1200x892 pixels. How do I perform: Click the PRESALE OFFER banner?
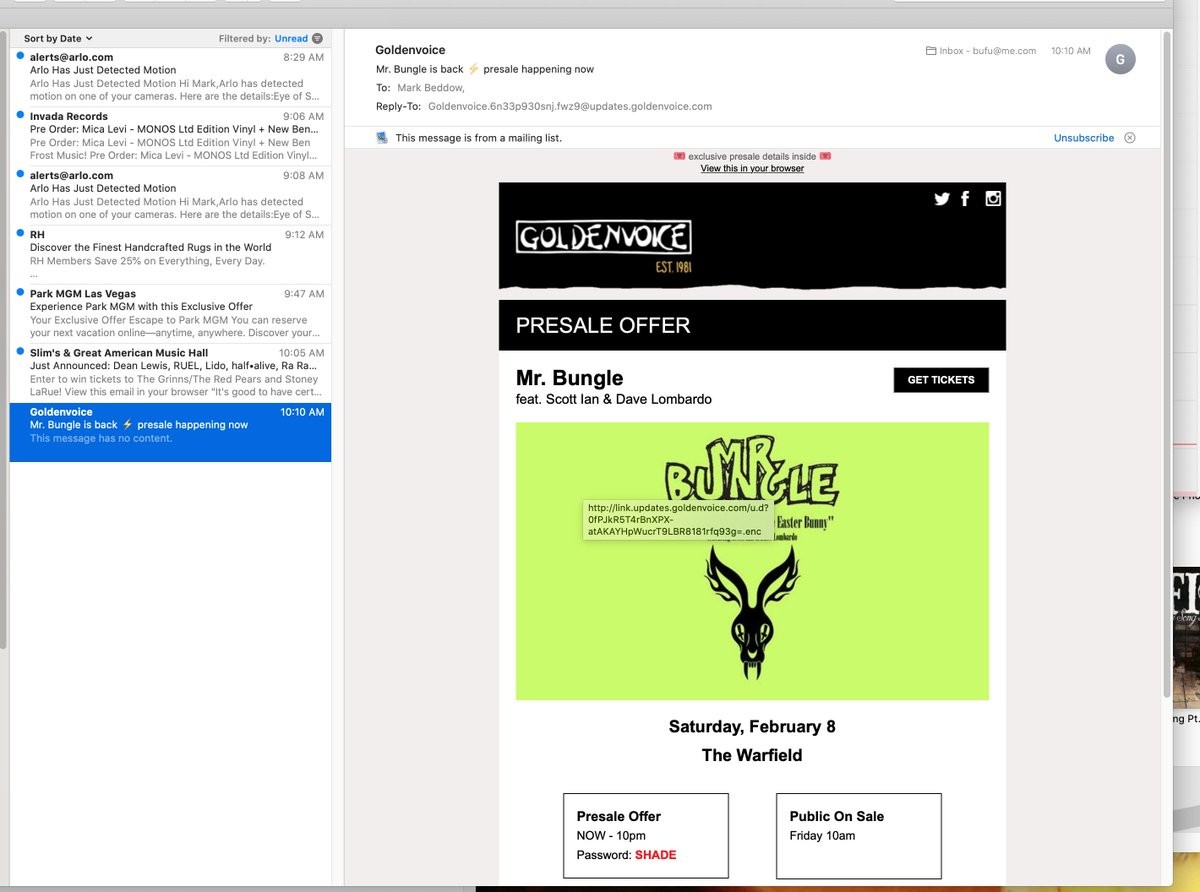point(752,325)
